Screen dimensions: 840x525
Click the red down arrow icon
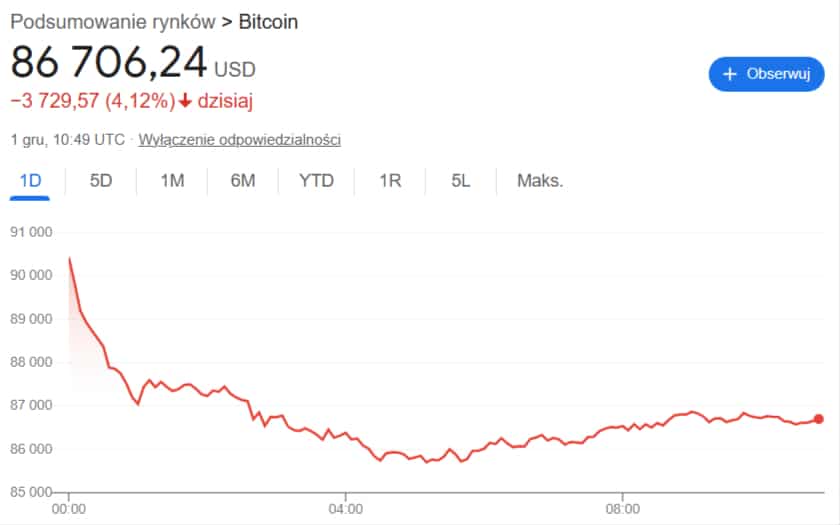point(185,101)
